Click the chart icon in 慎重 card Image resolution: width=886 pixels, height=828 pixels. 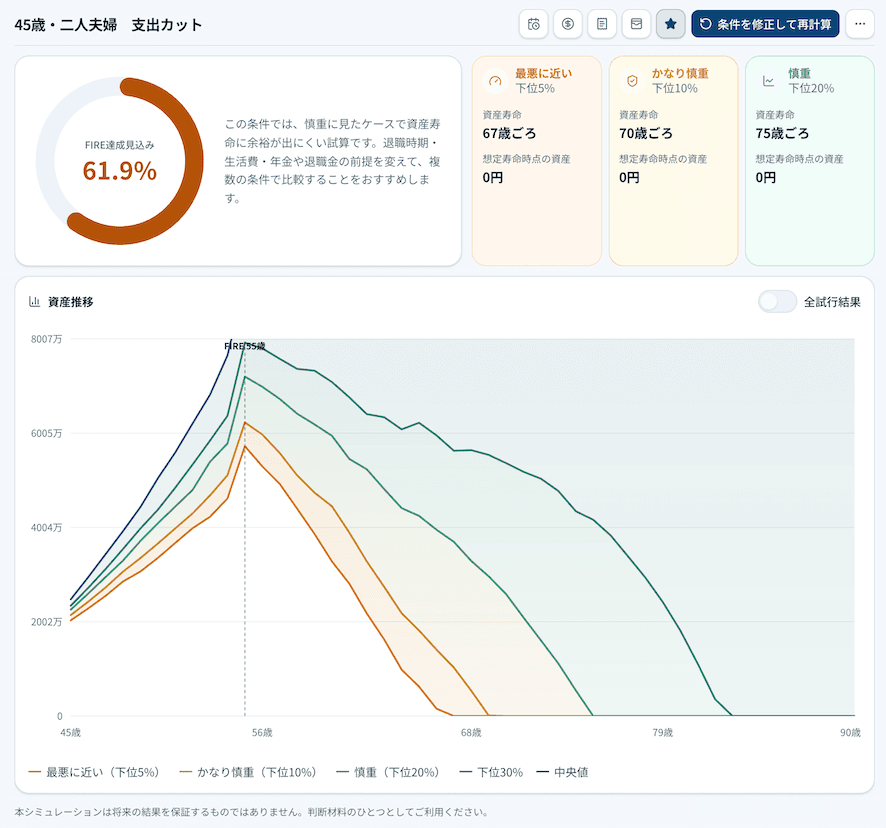click(x=768, y=81)
